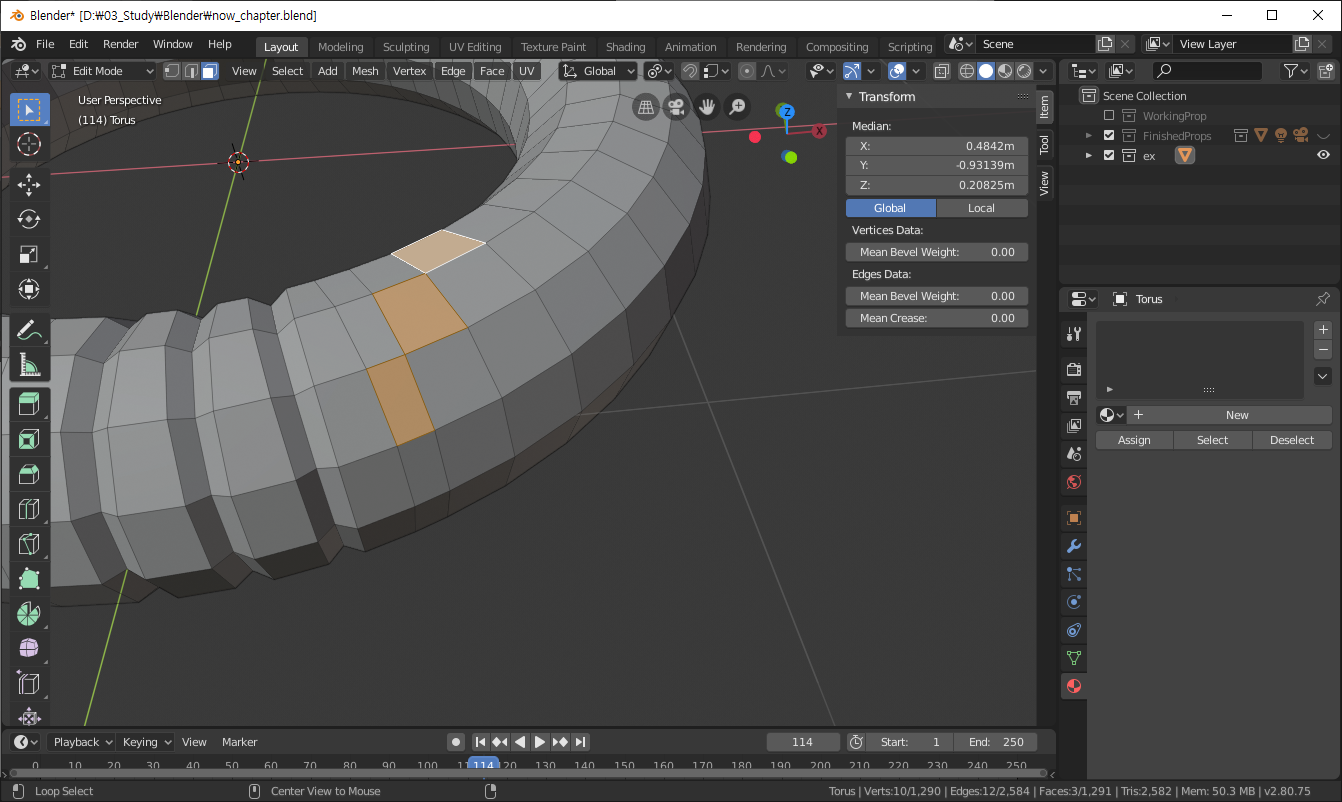Enable face select mode
The image size is (1342, 802).
coord(209,71)
